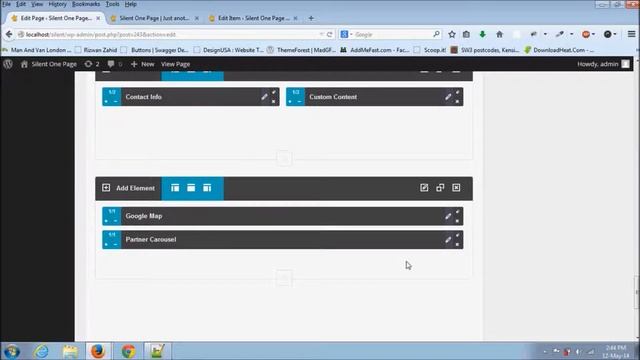Click Add Element button in lower section

[129, 188]
